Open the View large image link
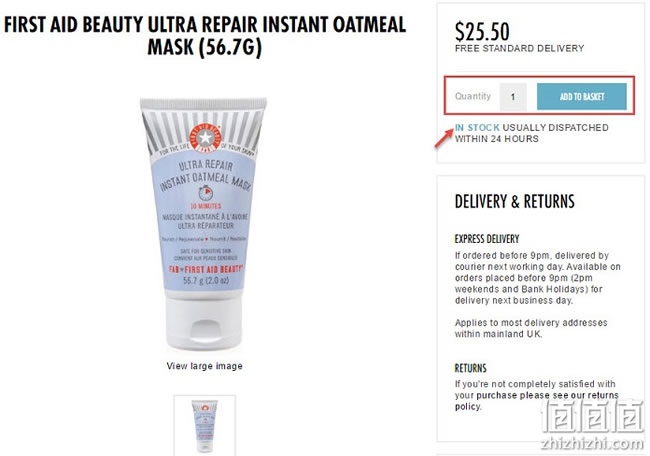Screen dimensions: 650x456 pos(204,366)
